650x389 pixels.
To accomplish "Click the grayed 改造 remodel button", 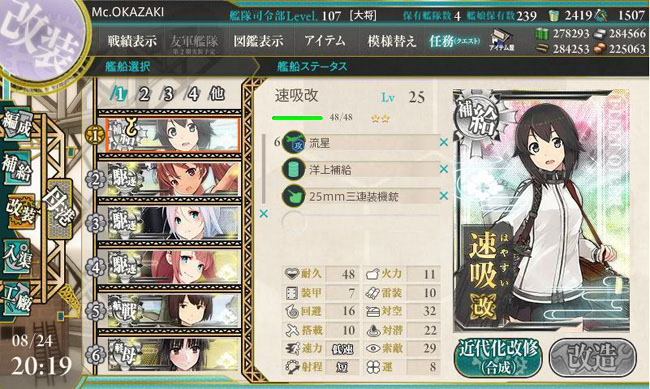I will [x=593, y=357].
